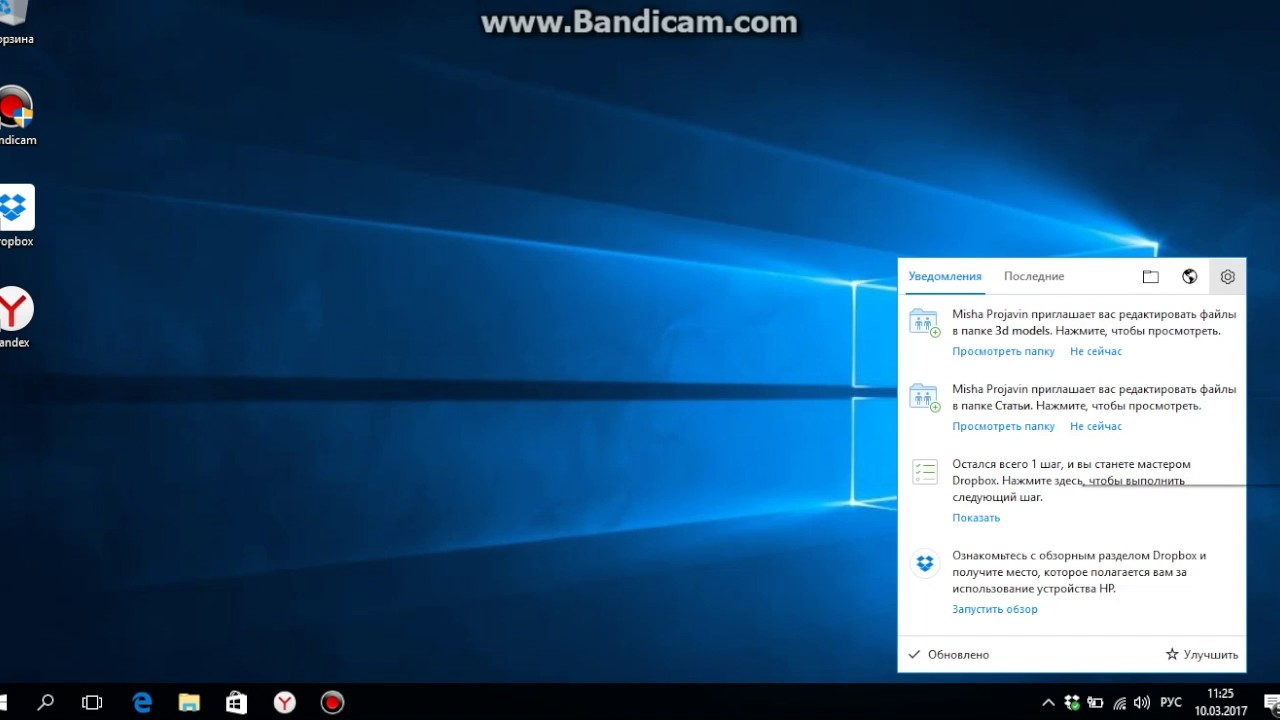Screen dimensions: 1280x720
Task: Click shared folder icon of Статьи notification
Action: click(x=925, y=397)
